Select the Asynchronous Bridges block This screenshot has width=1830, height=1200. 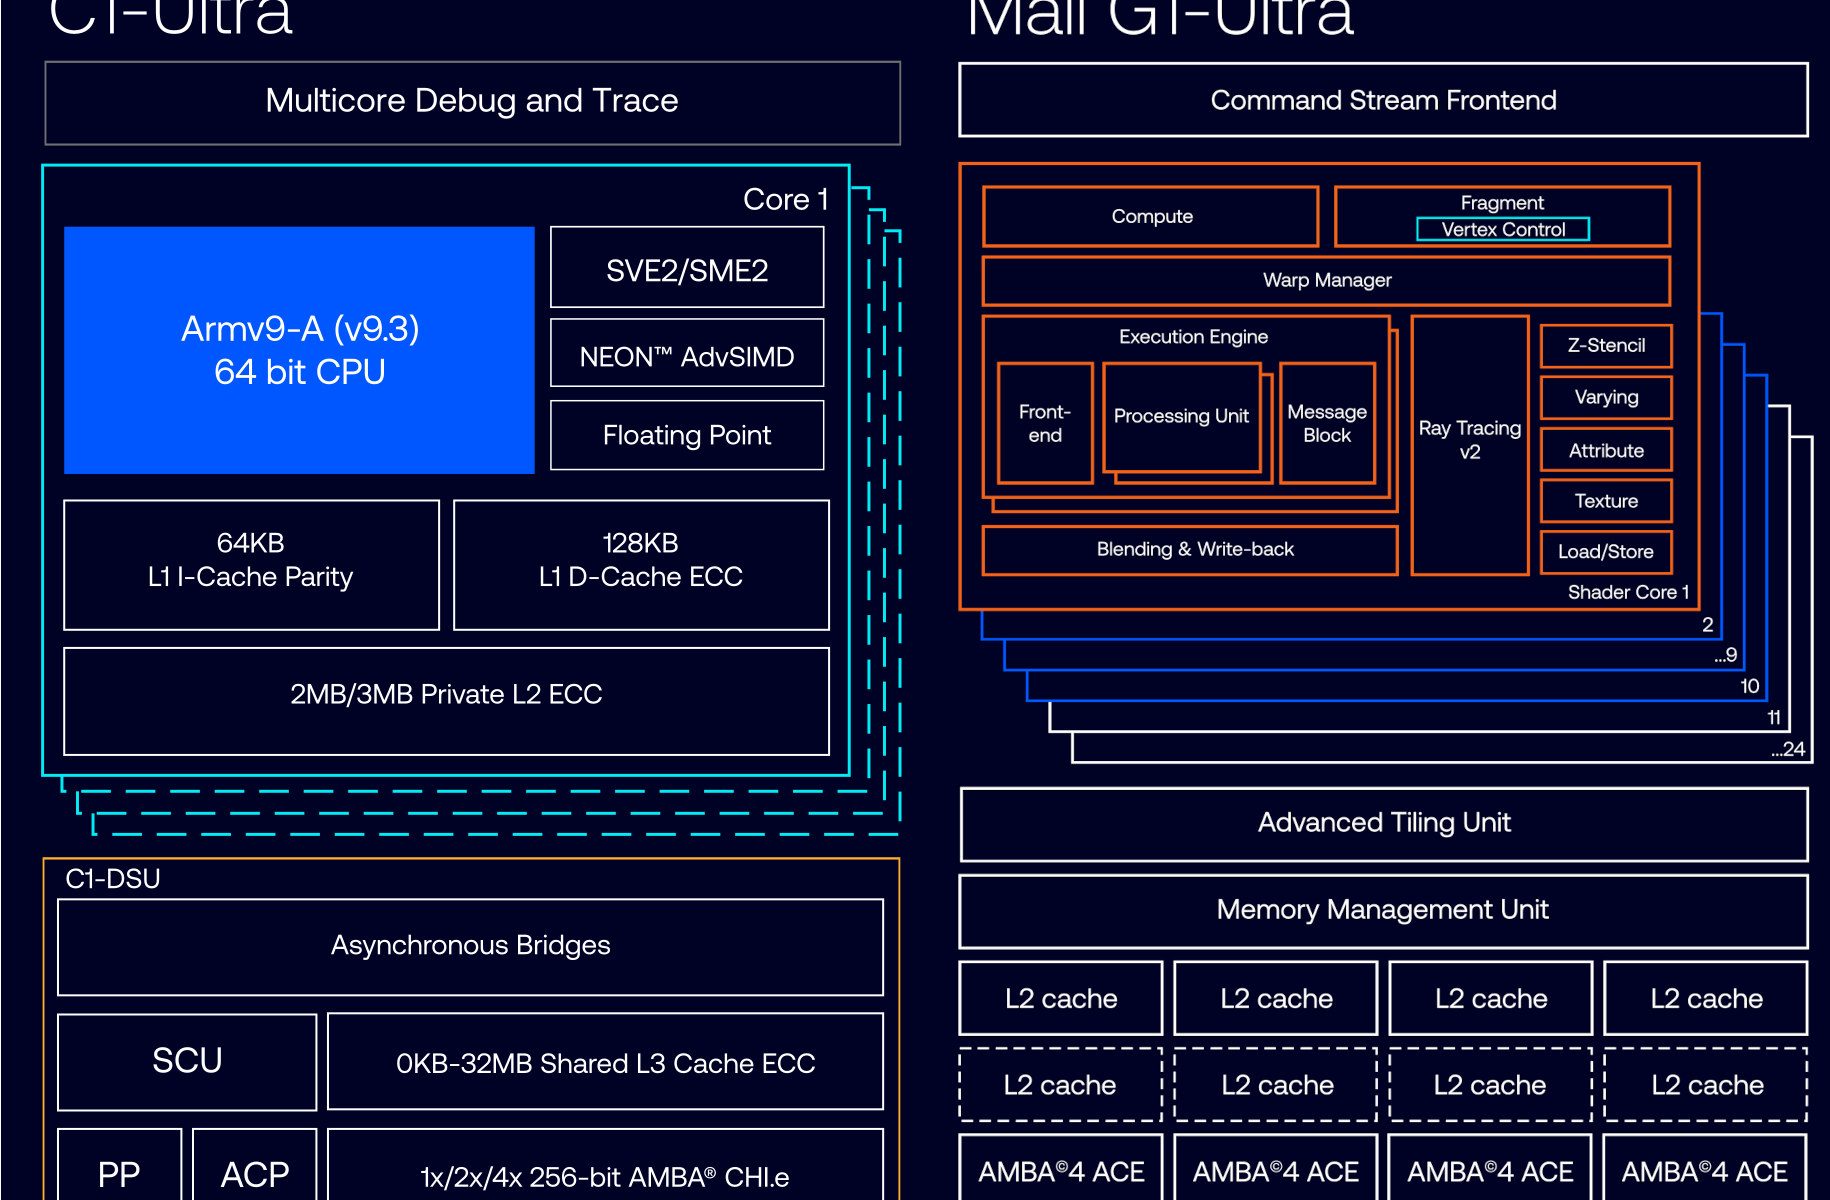coord(470,946)
